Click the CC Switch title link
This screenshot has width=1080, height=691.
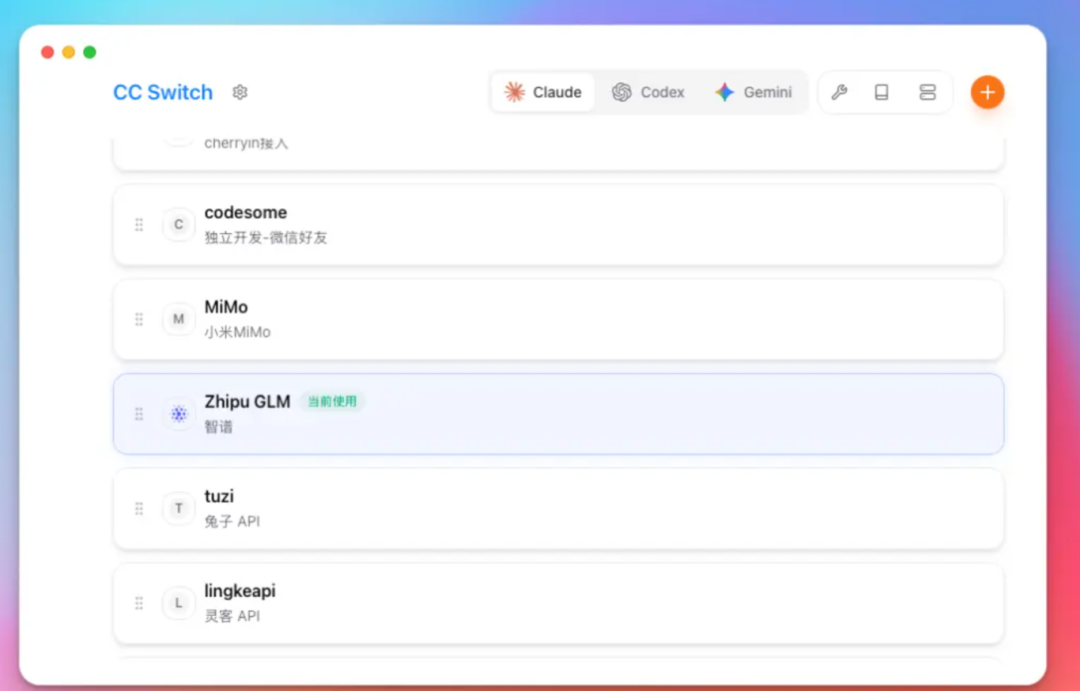pos(163,92)
